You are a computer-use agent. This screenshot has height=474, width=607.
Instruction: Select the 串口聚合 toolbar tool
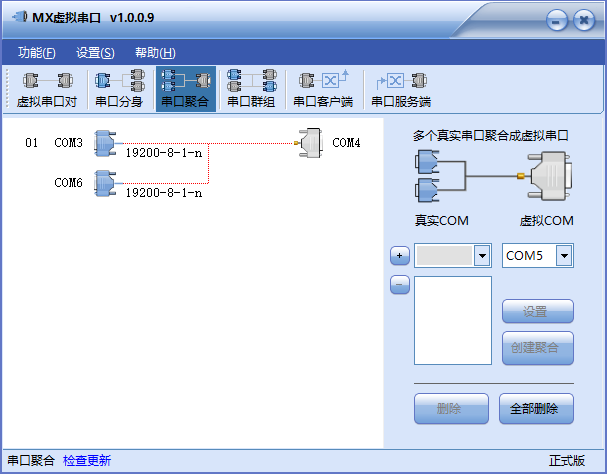[186, 89]
